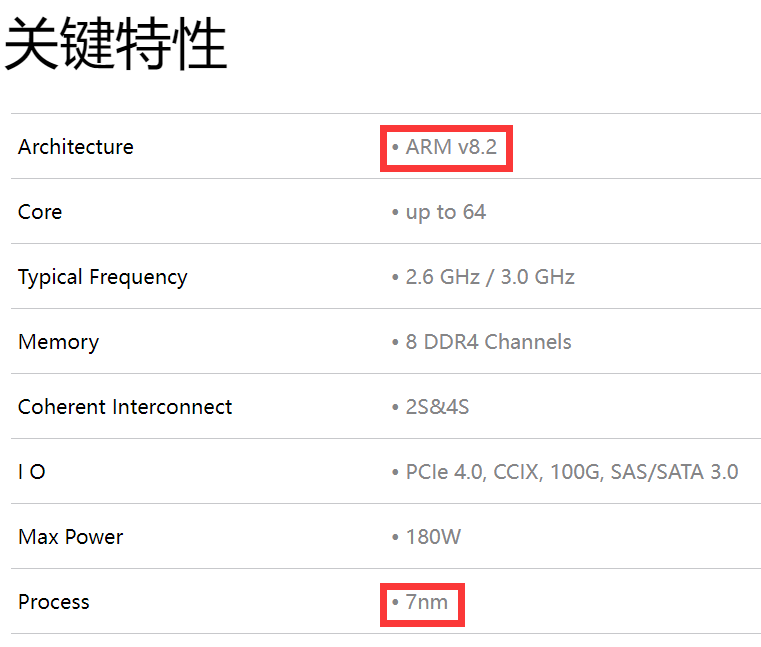Select the Architecture row label
Image resolution: width=761 pixels, height=647 pixels.
(75, 147)
